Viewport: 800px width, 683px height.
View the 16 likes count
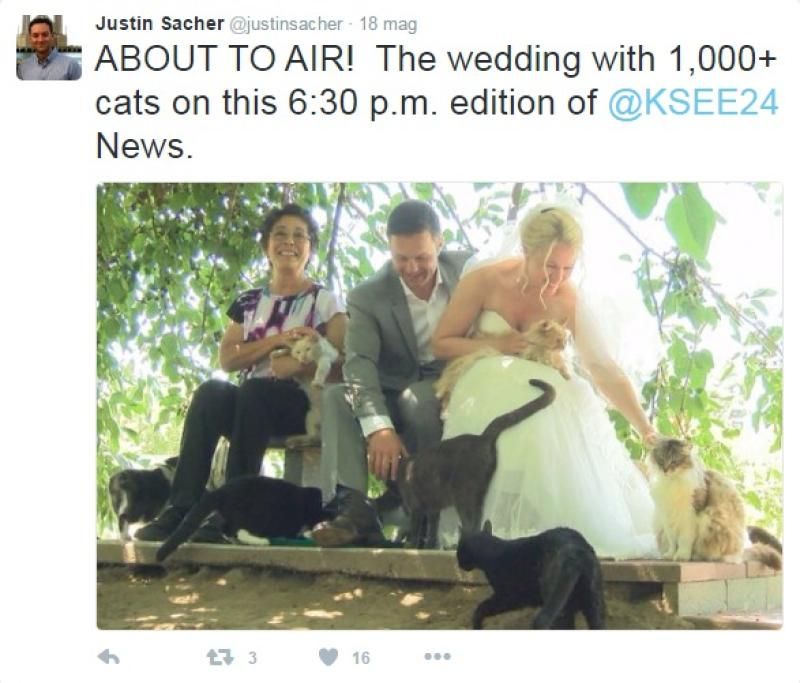tap(360, 657)
